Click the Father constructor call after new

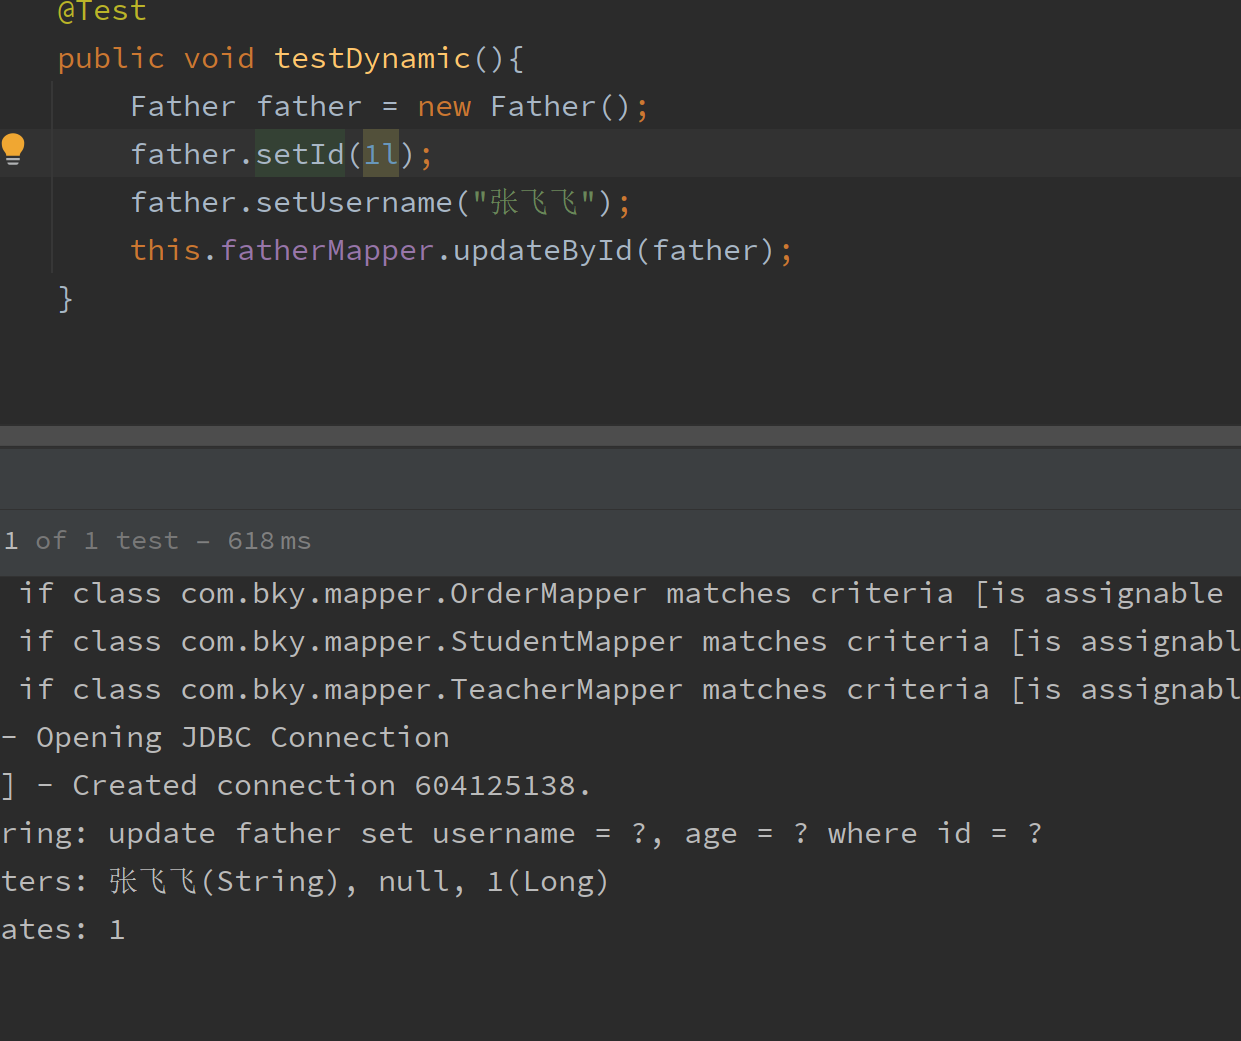pos(542,107)
